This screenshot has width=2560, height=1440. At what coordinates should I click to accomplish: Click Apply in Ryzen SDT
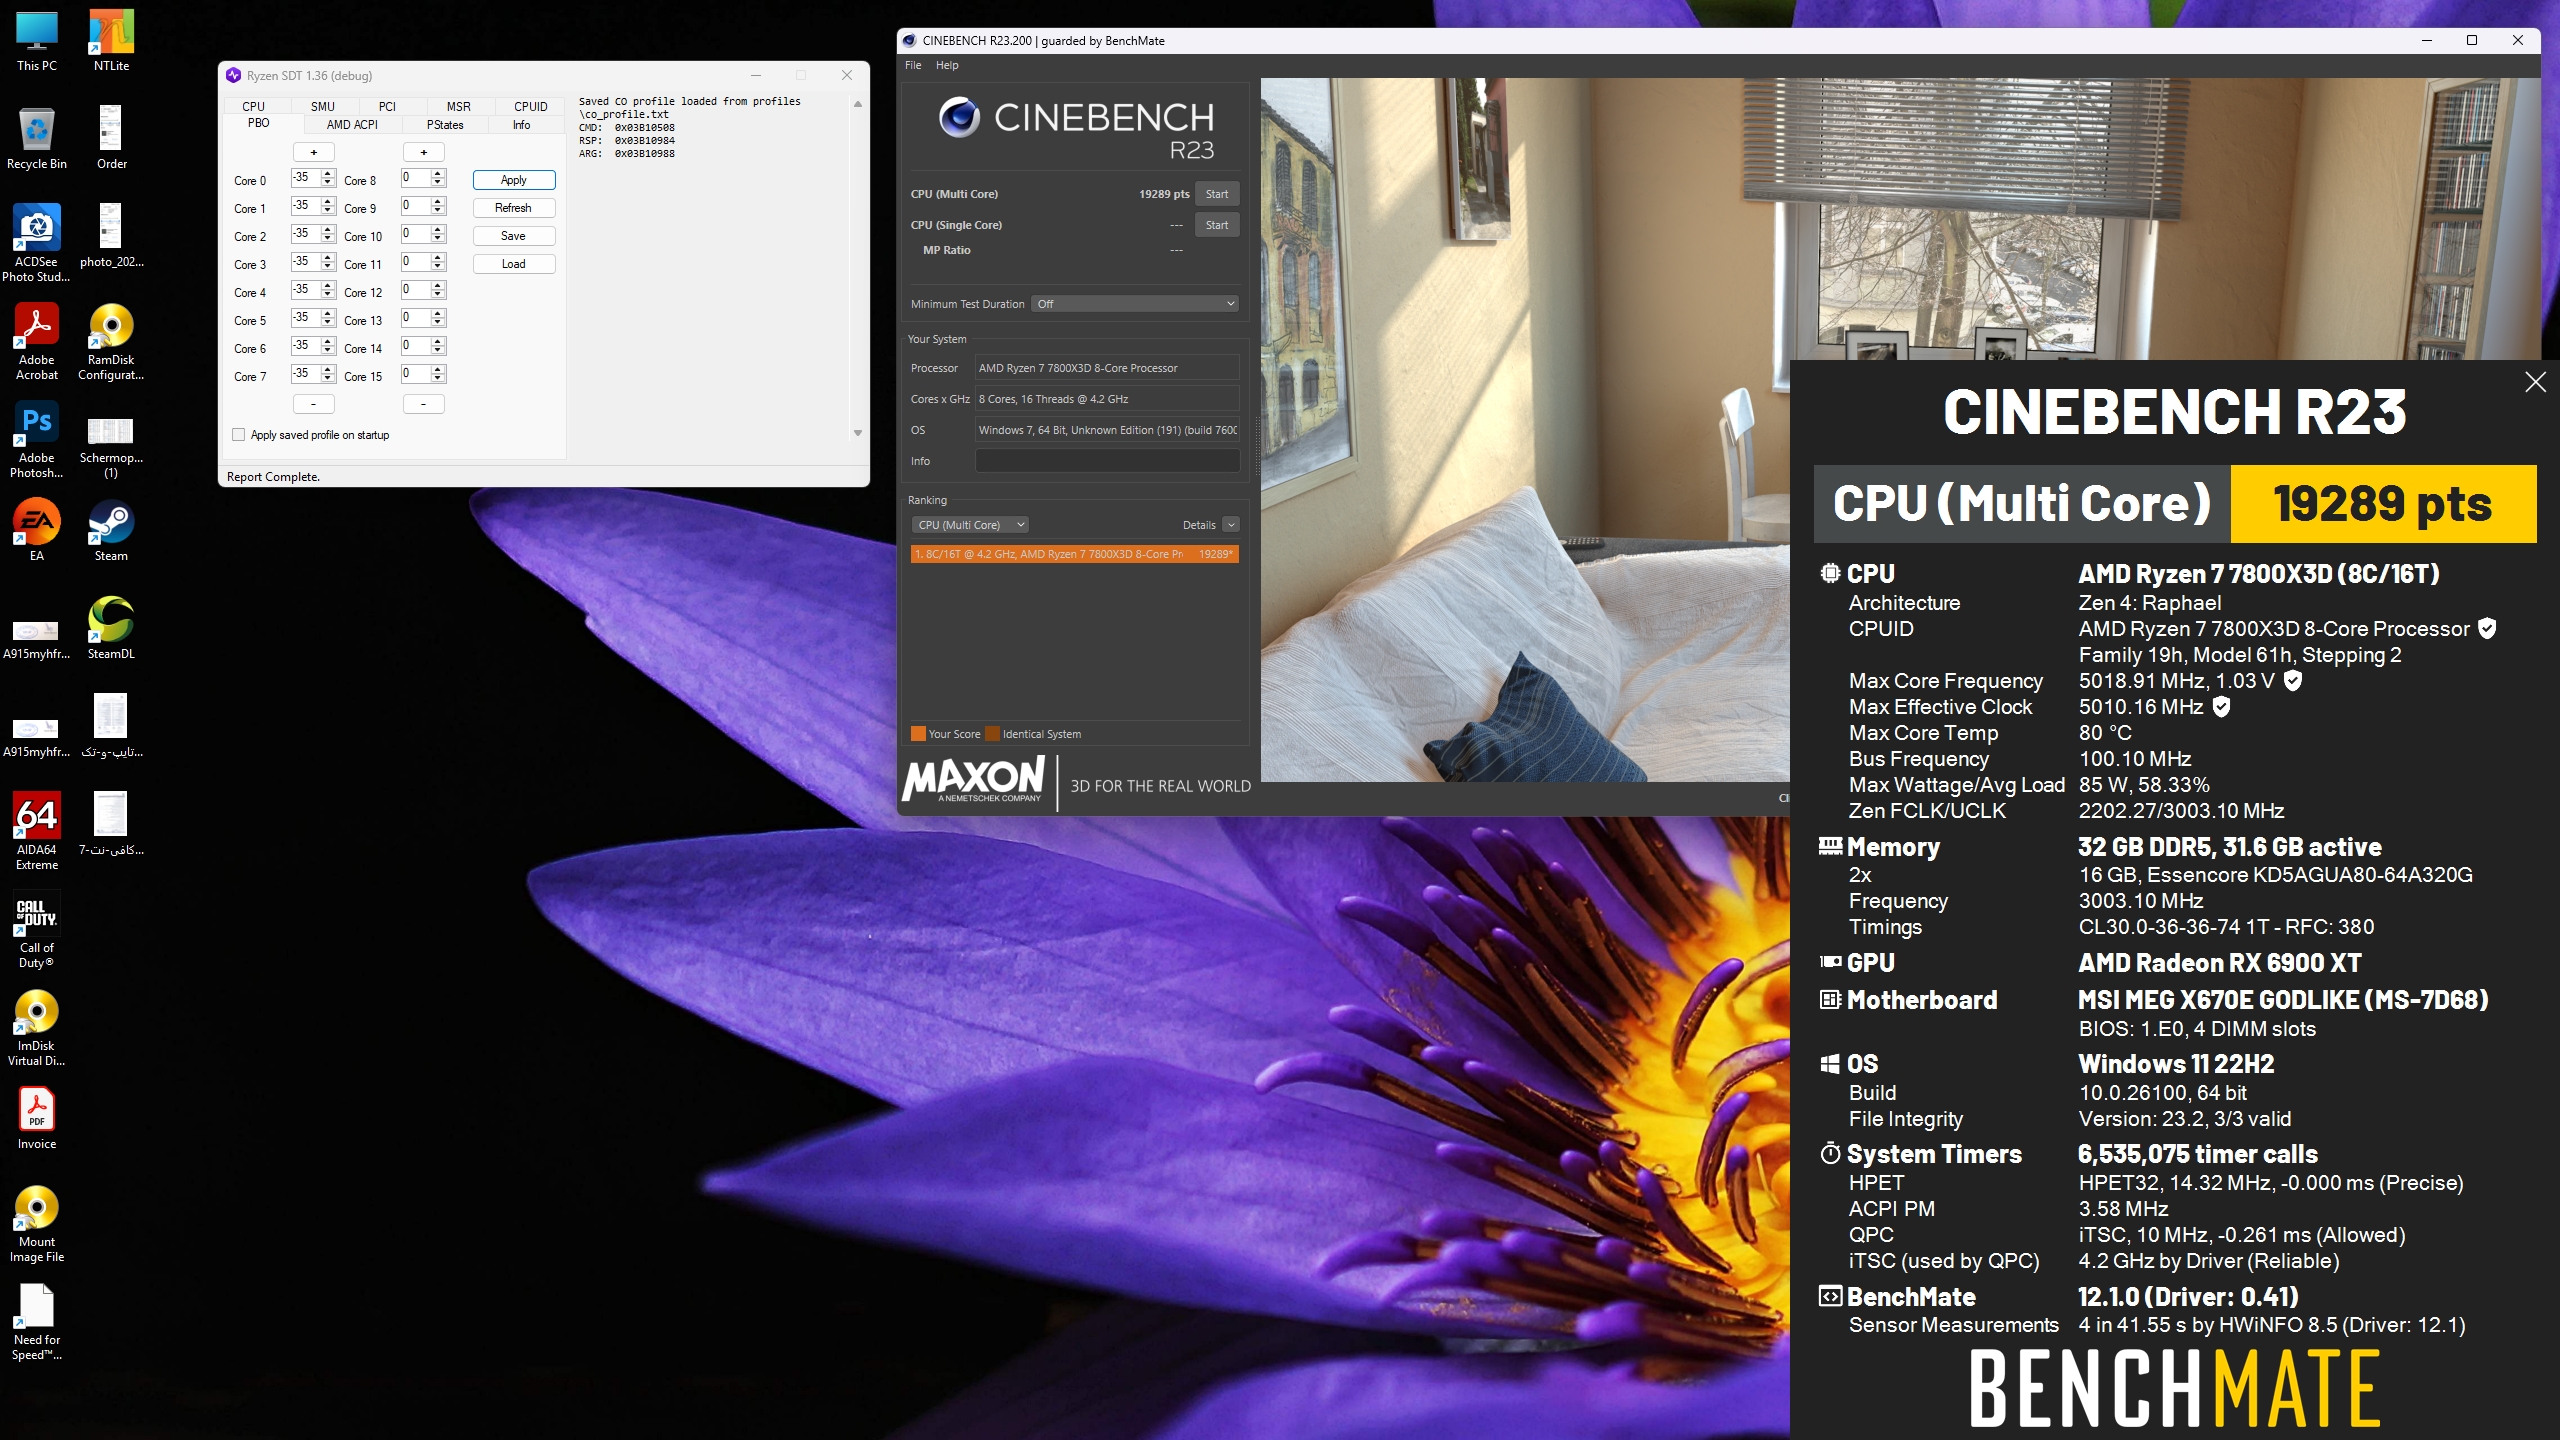[x=514, y=180]
